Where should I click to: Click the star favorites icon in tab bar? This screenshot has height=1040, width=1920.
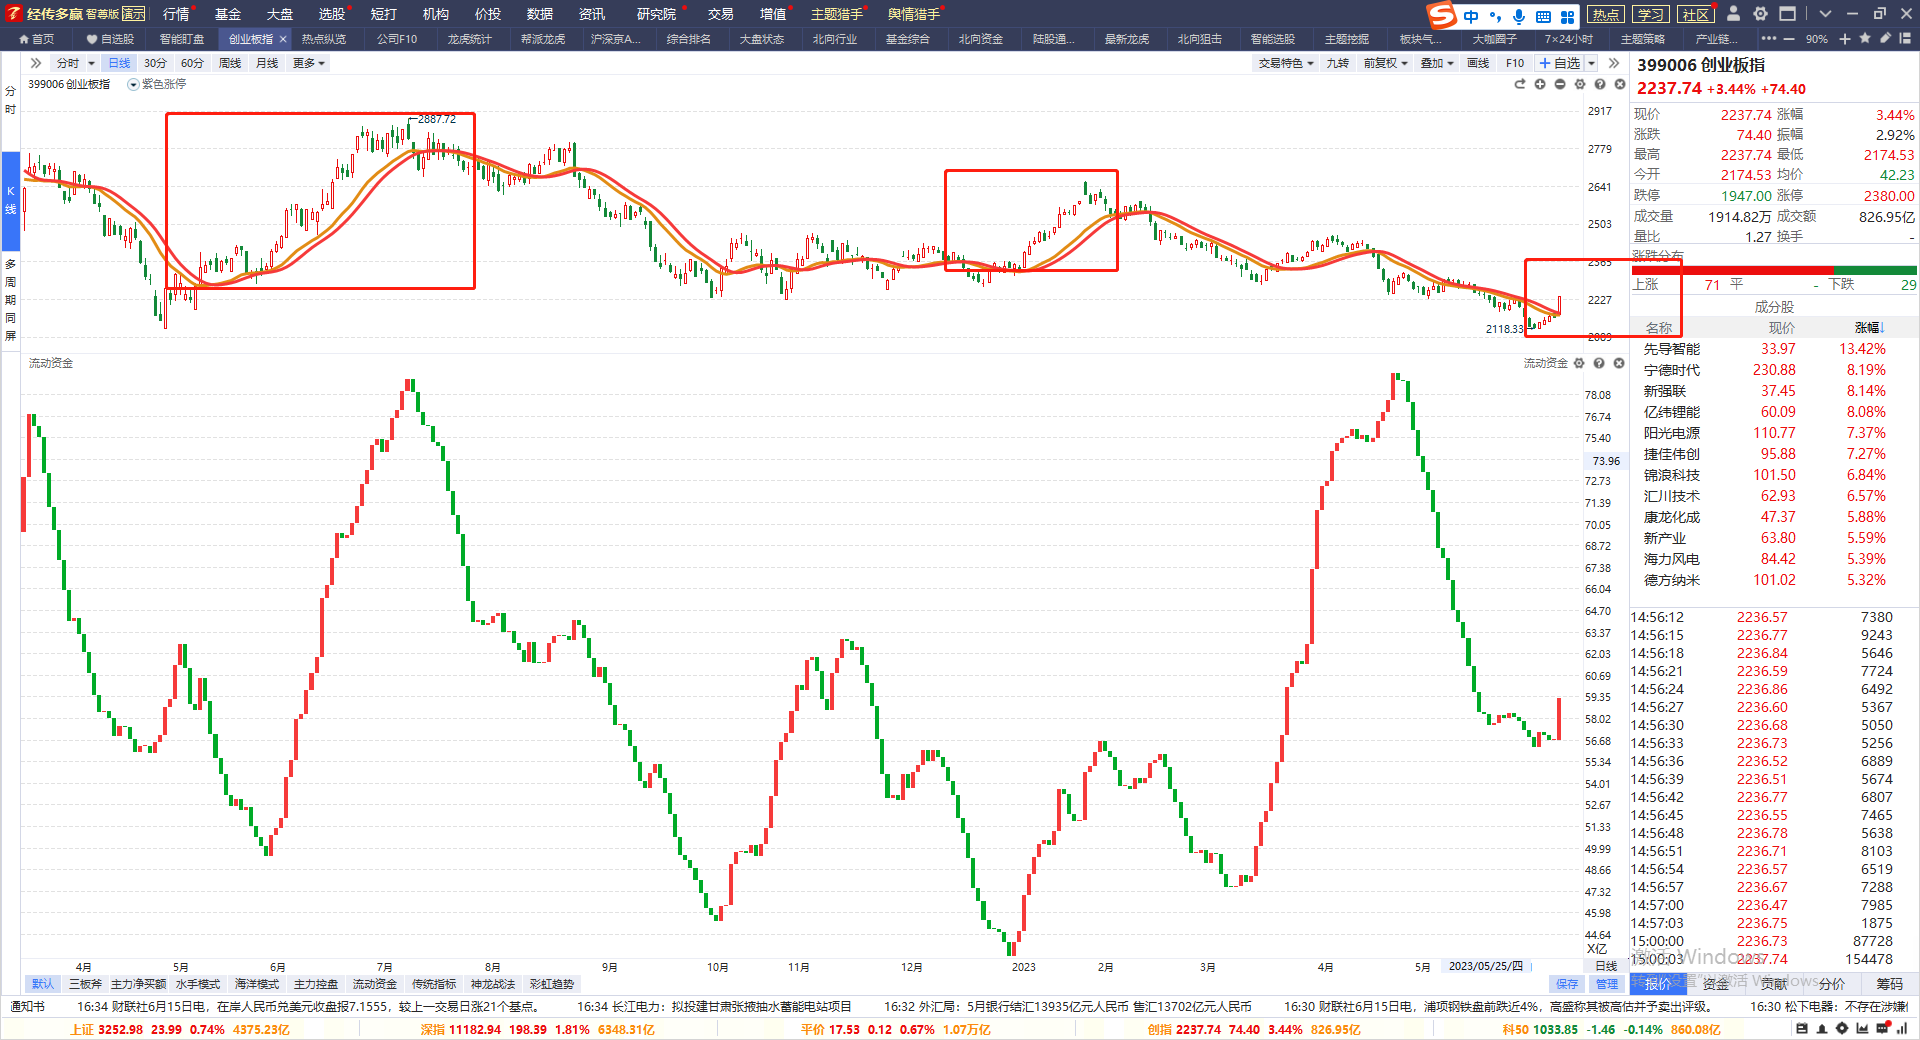click(1865, 39)
